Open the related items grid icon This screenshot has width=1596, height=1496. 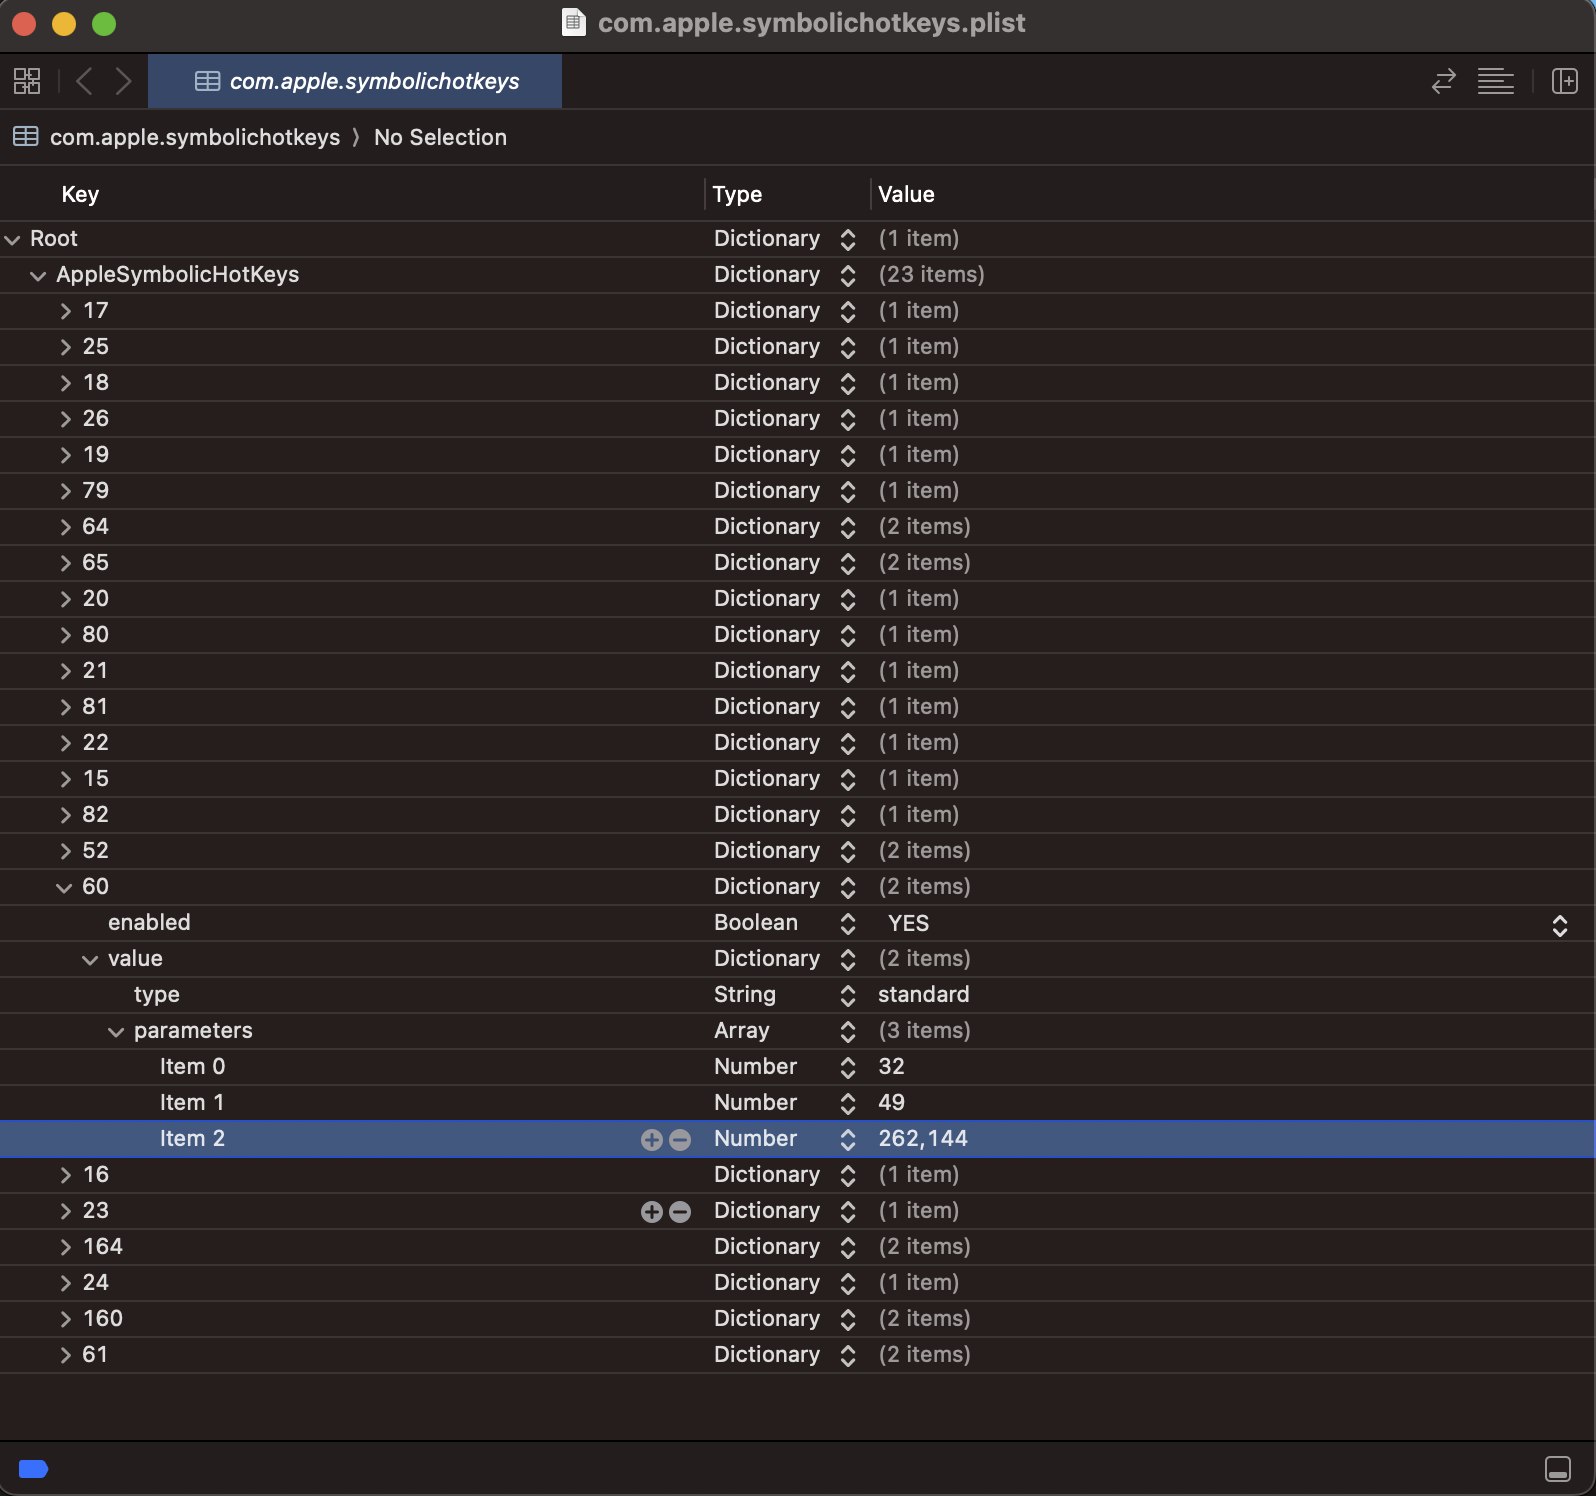27,81
